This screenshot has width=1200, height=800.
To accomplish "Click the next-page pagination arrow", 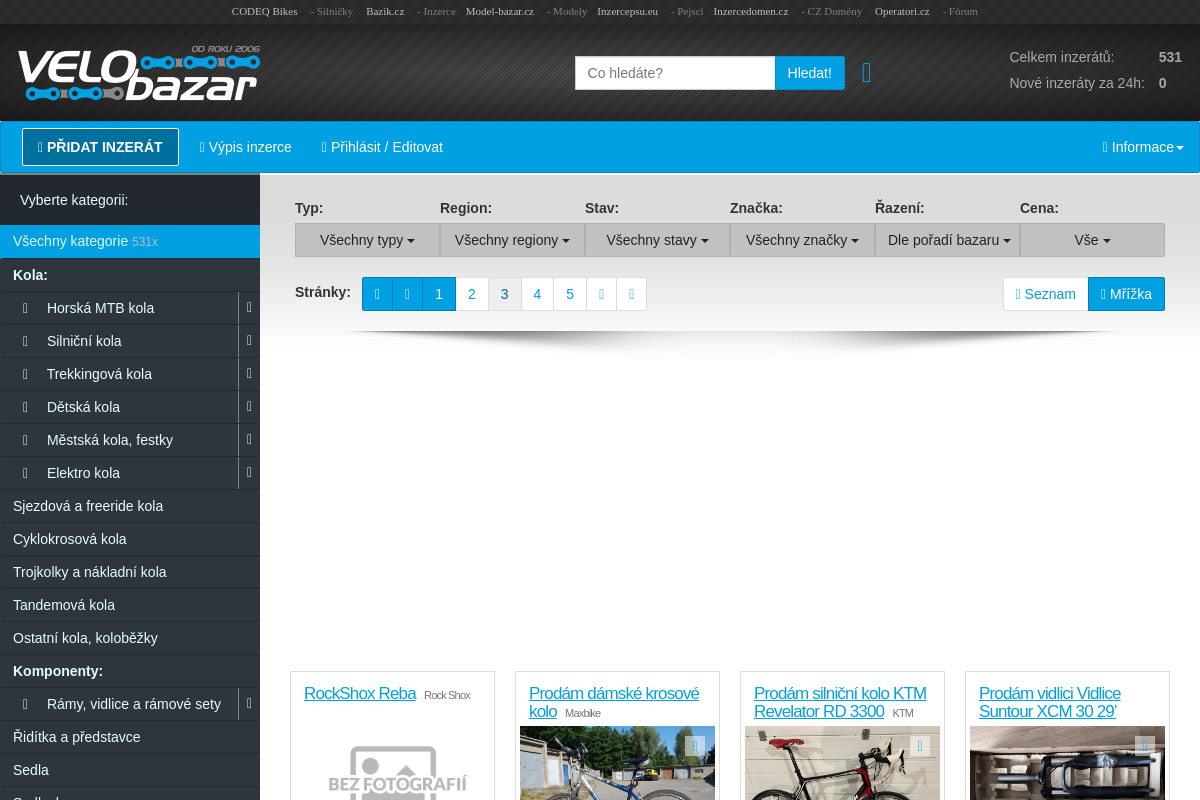I will (602, 294).
